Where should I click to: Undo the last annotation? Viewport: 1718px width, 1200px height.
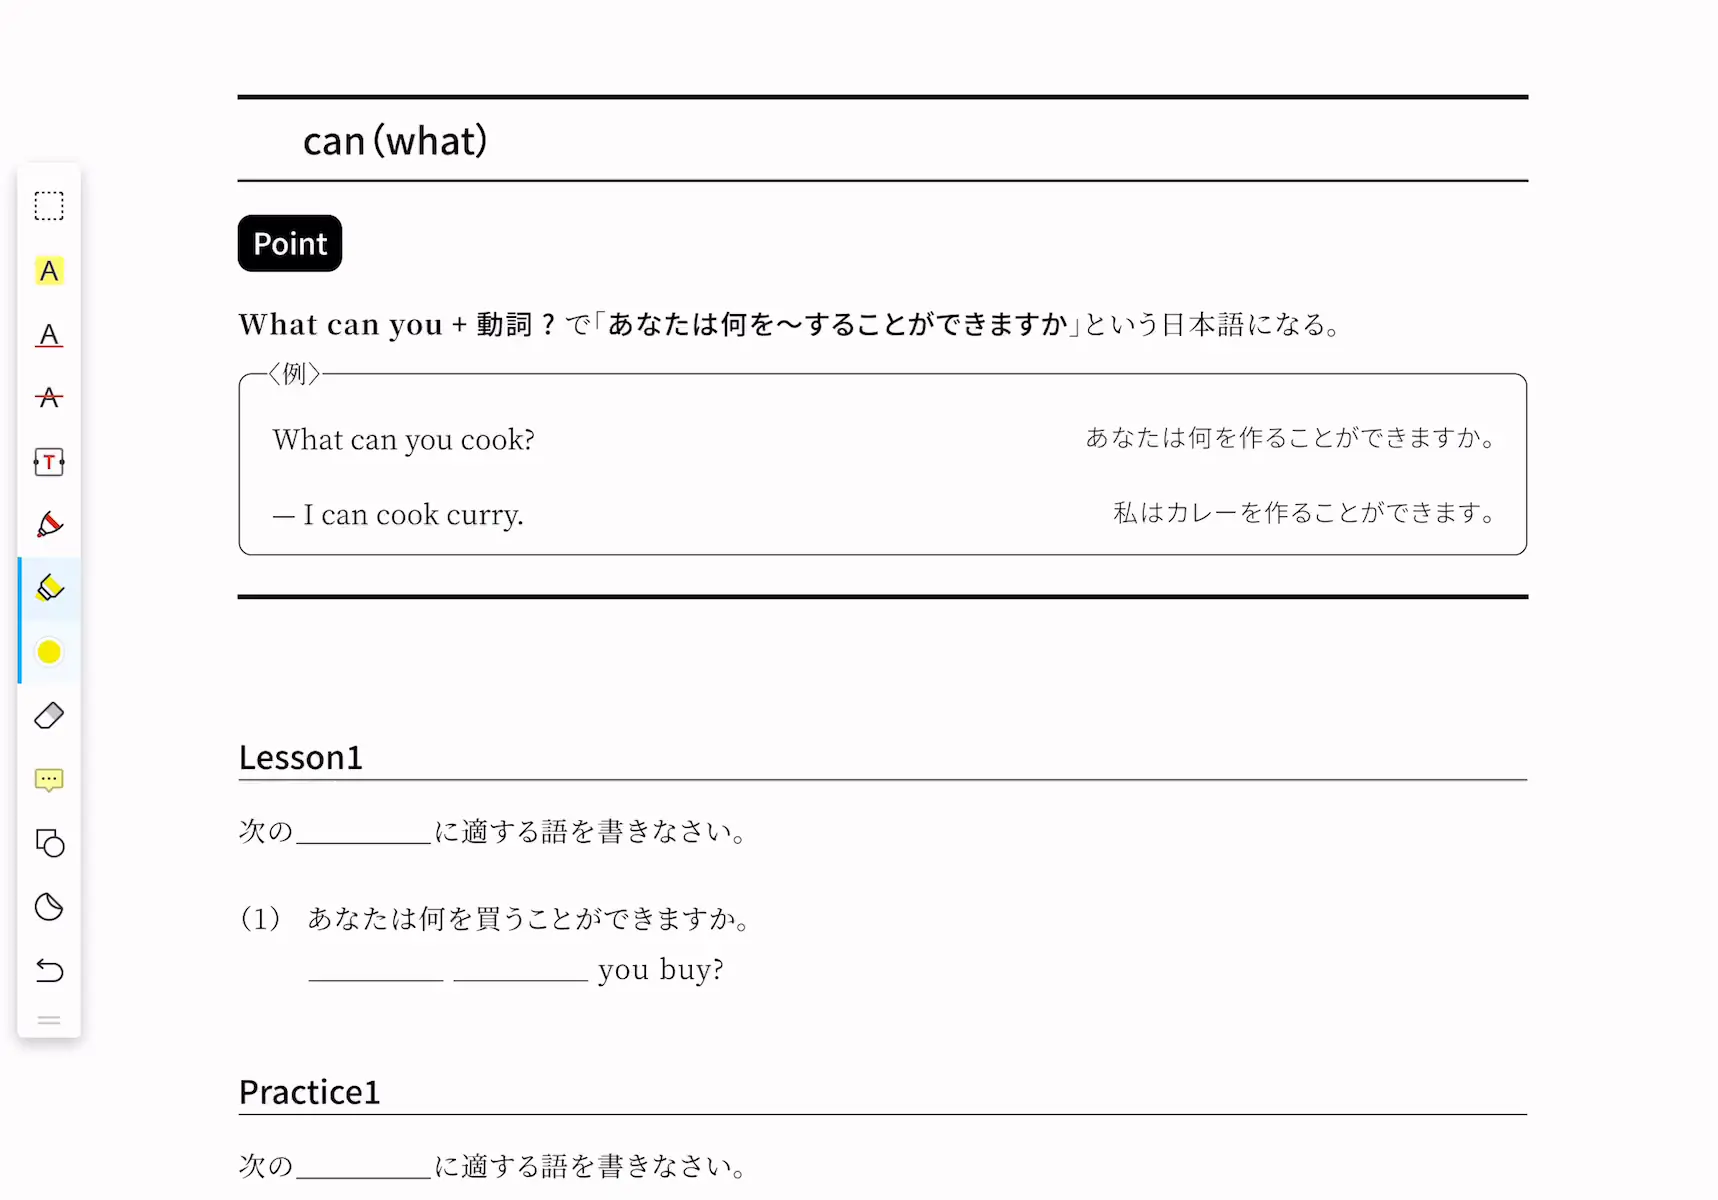pyautogui.click(x=49, y=970)
